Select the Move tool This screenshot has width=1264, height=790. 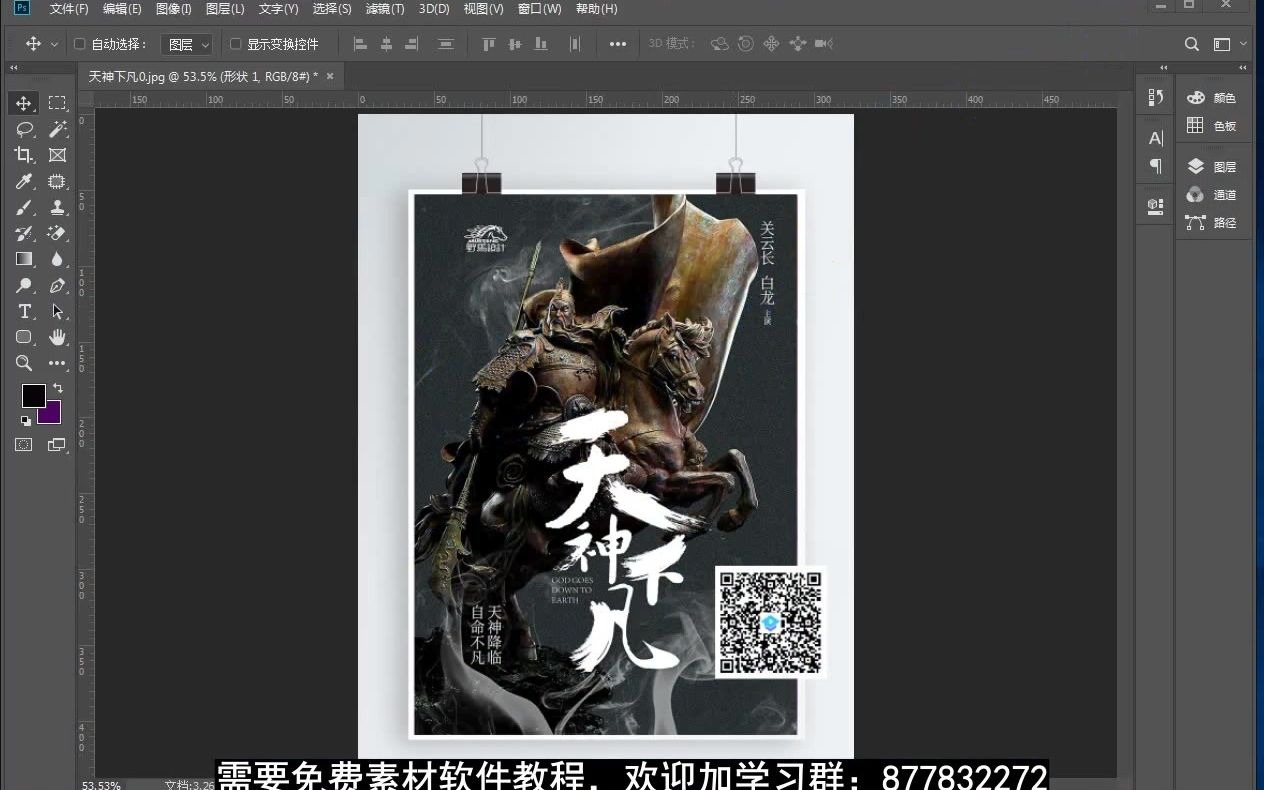pyautogui.click(x=25, y=102)
